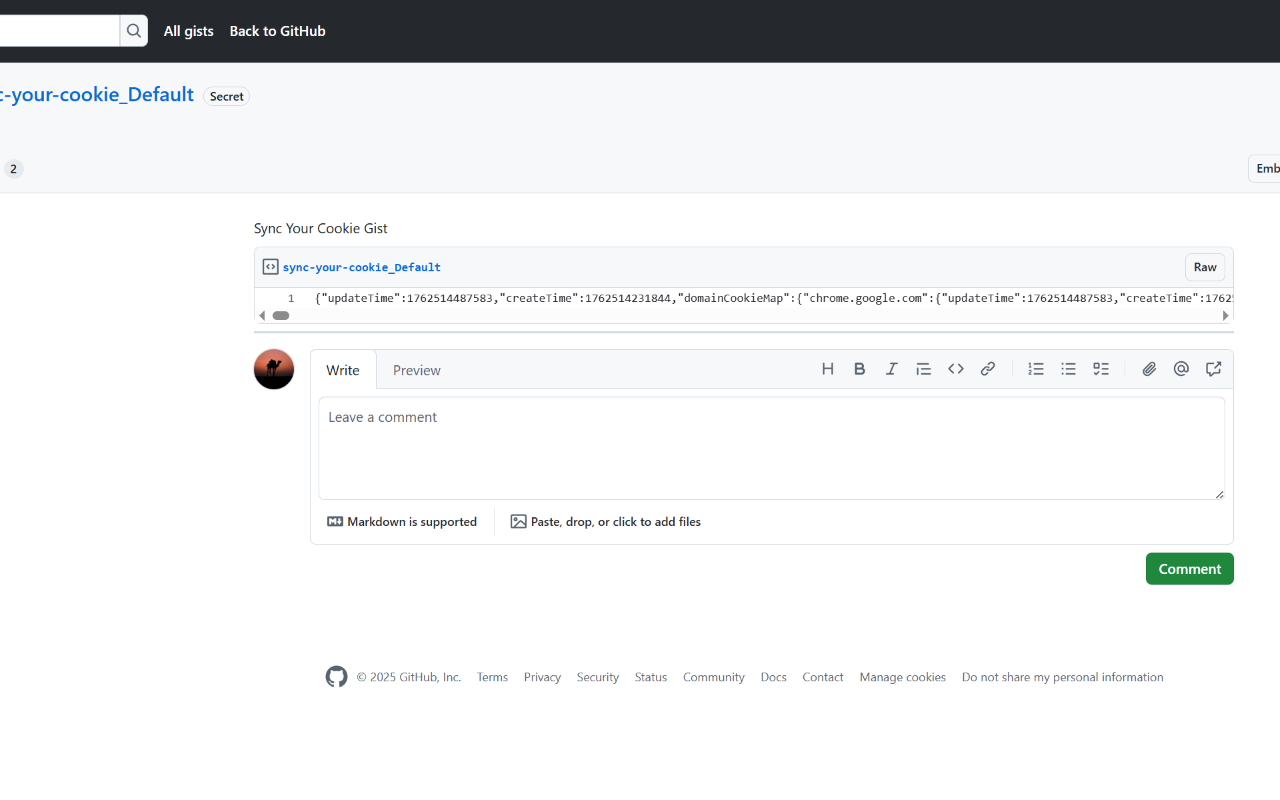Go Back to GitHub link
Screen dimensions: 1280x800
278,31
